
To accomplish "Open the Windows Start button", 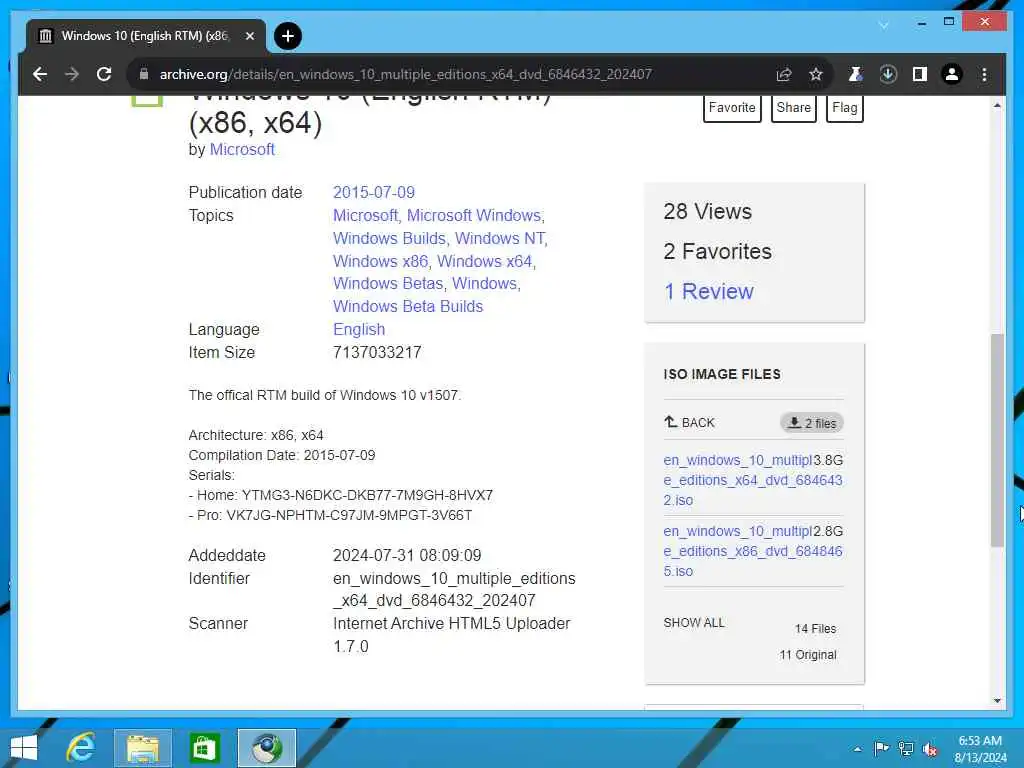I will [x=24, y=748].
